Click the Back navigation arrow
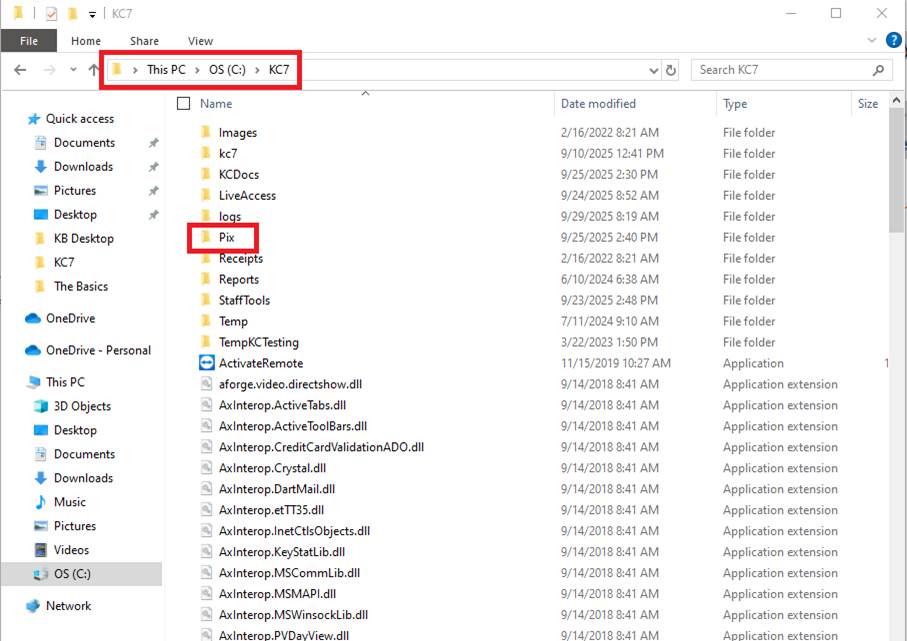This screenshot has height=641, width=907. coord(21,70)
